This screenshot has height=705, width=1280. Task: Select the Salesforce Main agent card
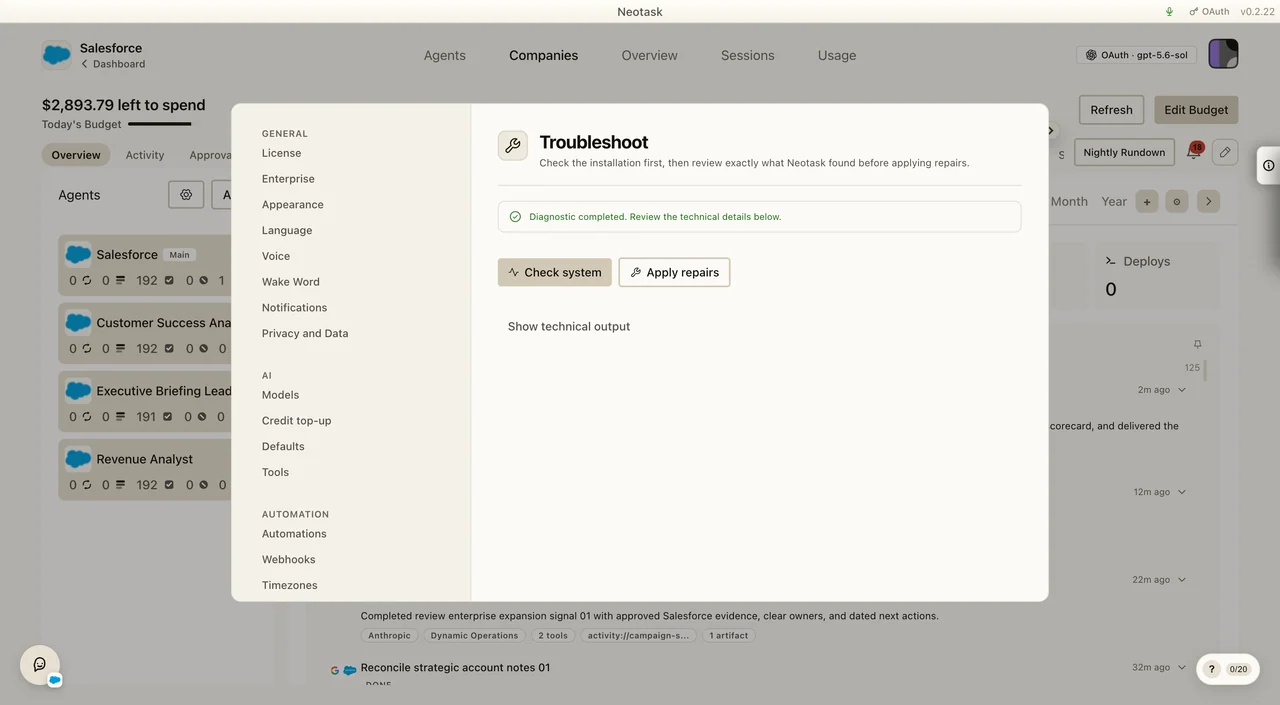[146, 267]
